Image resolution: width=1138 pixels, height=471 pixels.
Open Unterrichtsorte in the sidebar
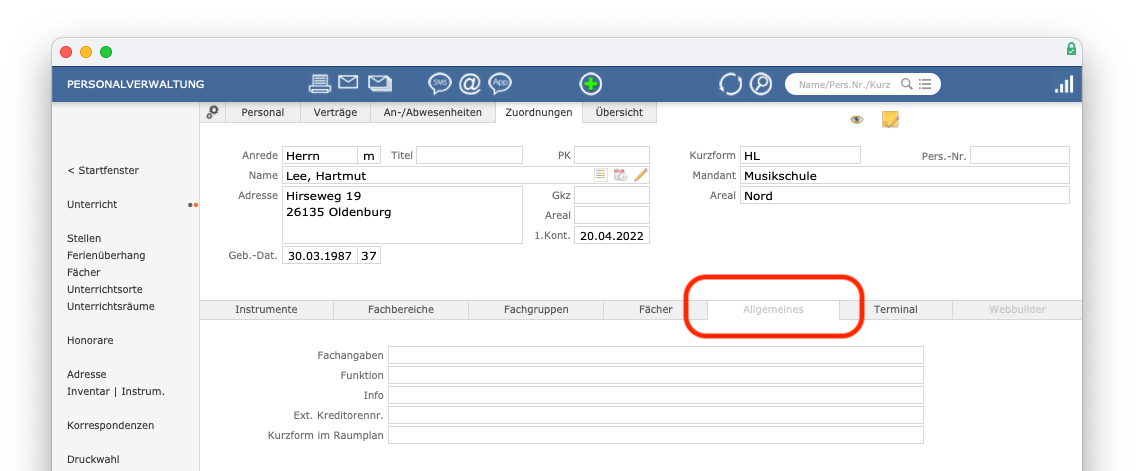(x=105, y=289)
